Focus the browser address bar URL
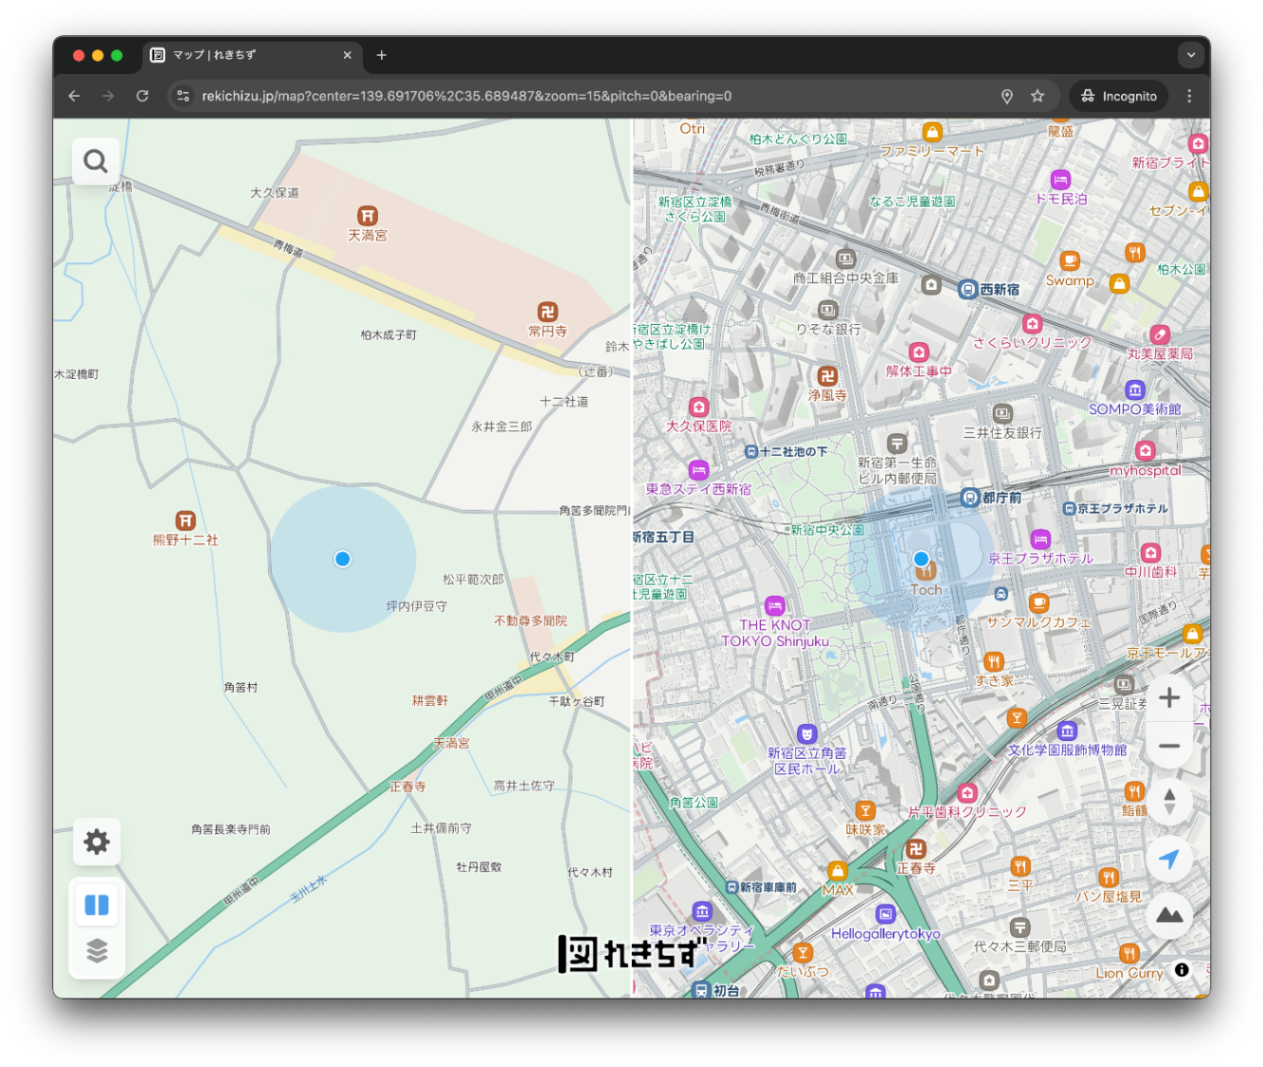Viewport: 1263px width, 1067px height. pyautogui.click(x=467, y=96)
